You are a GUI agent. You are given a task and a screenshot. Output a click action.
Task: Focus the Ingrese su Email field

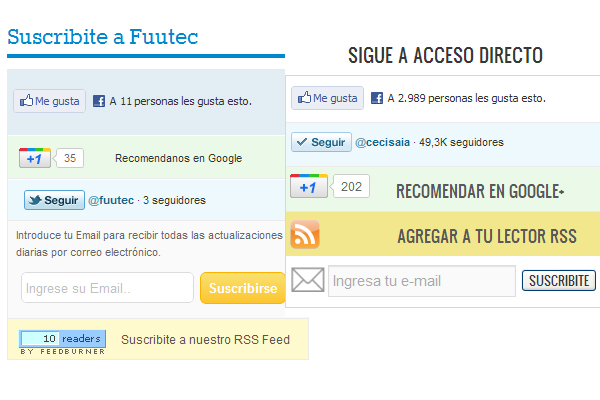pyautogui.click(x=108, y=288)
